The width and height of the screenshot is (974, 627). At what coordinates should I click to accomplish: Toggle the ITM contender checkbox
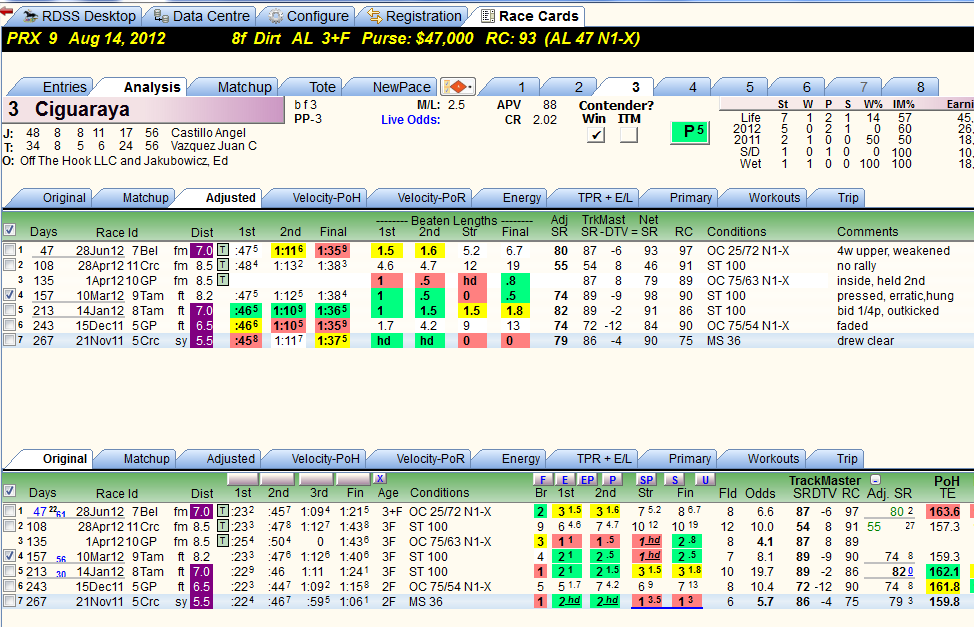point(629,134)
